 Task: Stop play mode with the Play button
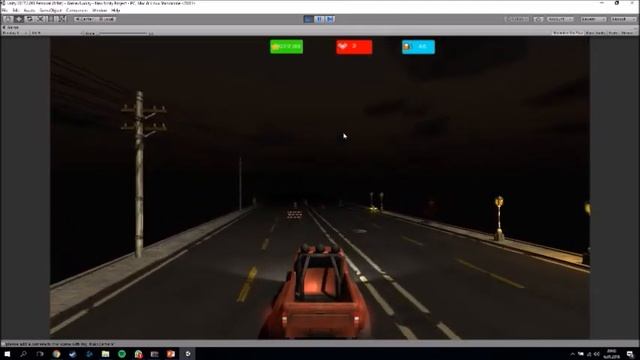coord(309,19)
